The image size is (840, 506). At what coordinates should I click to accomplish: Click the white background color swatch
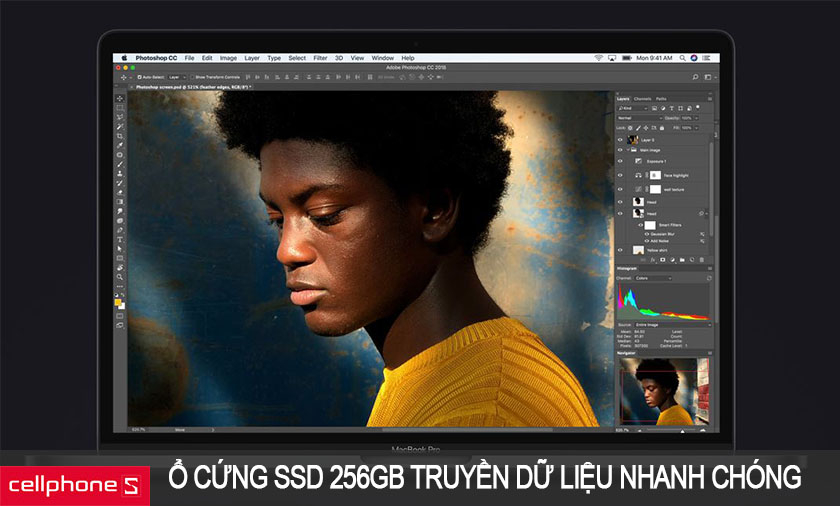tap(122, 306)
